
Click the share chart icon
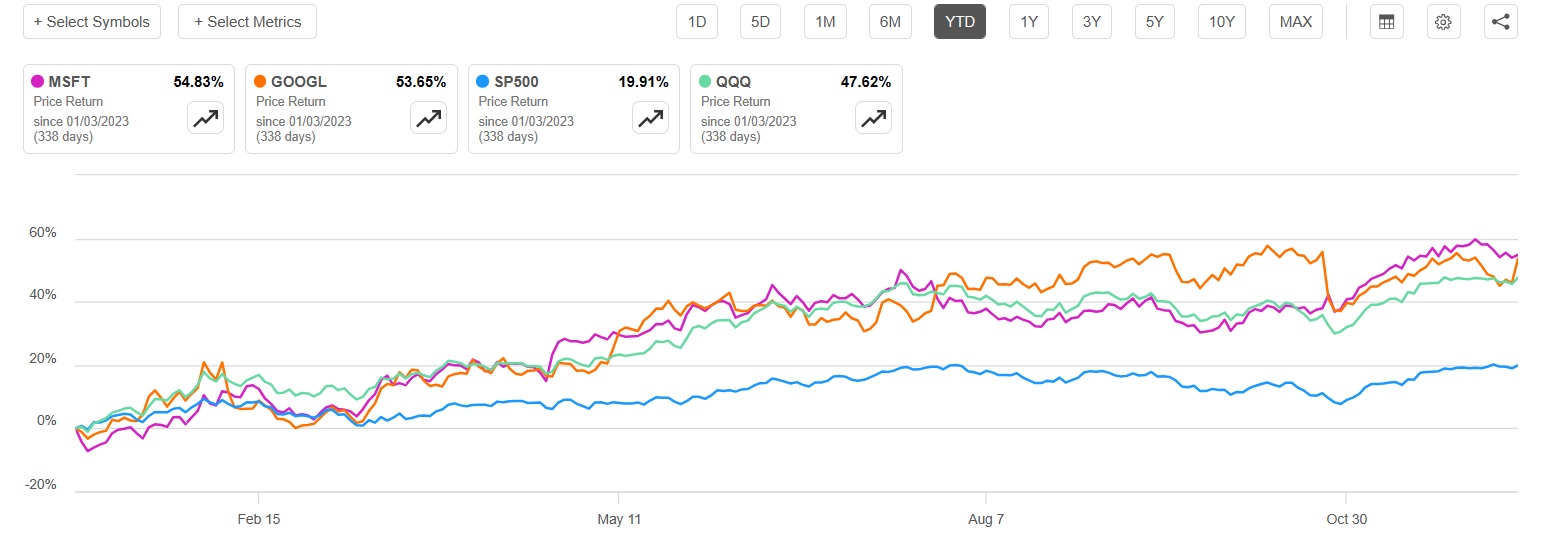click(x=1501, y=22)
